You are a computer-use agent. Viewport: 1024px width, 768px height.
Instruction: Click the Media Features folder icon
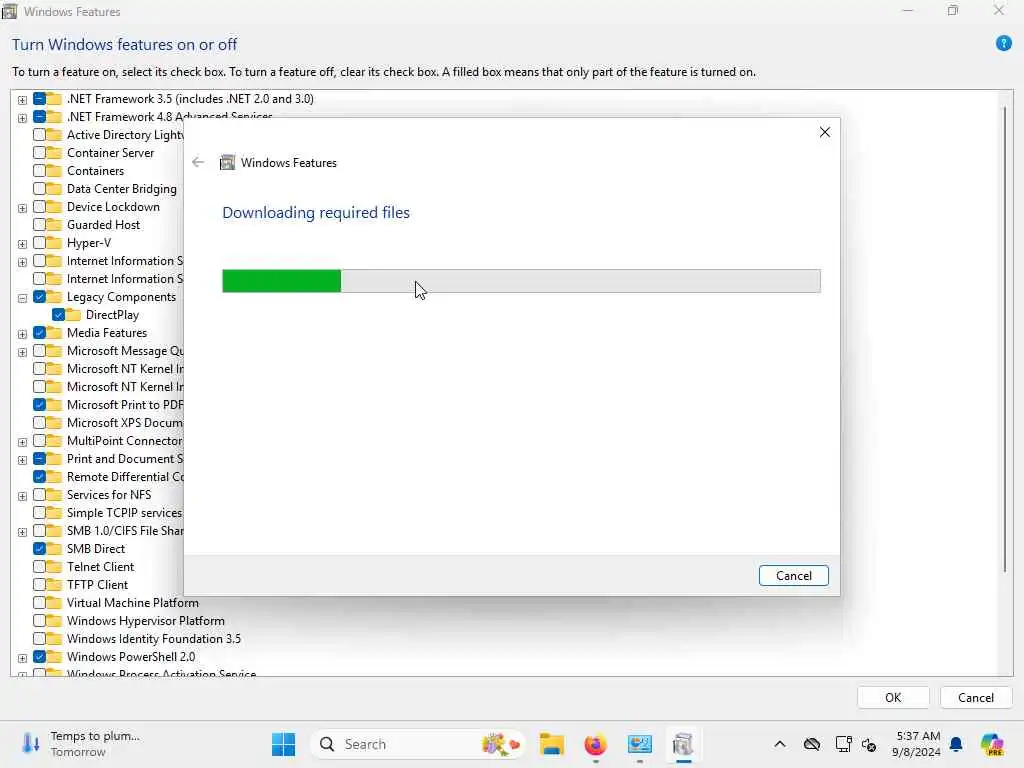(54, 333)
